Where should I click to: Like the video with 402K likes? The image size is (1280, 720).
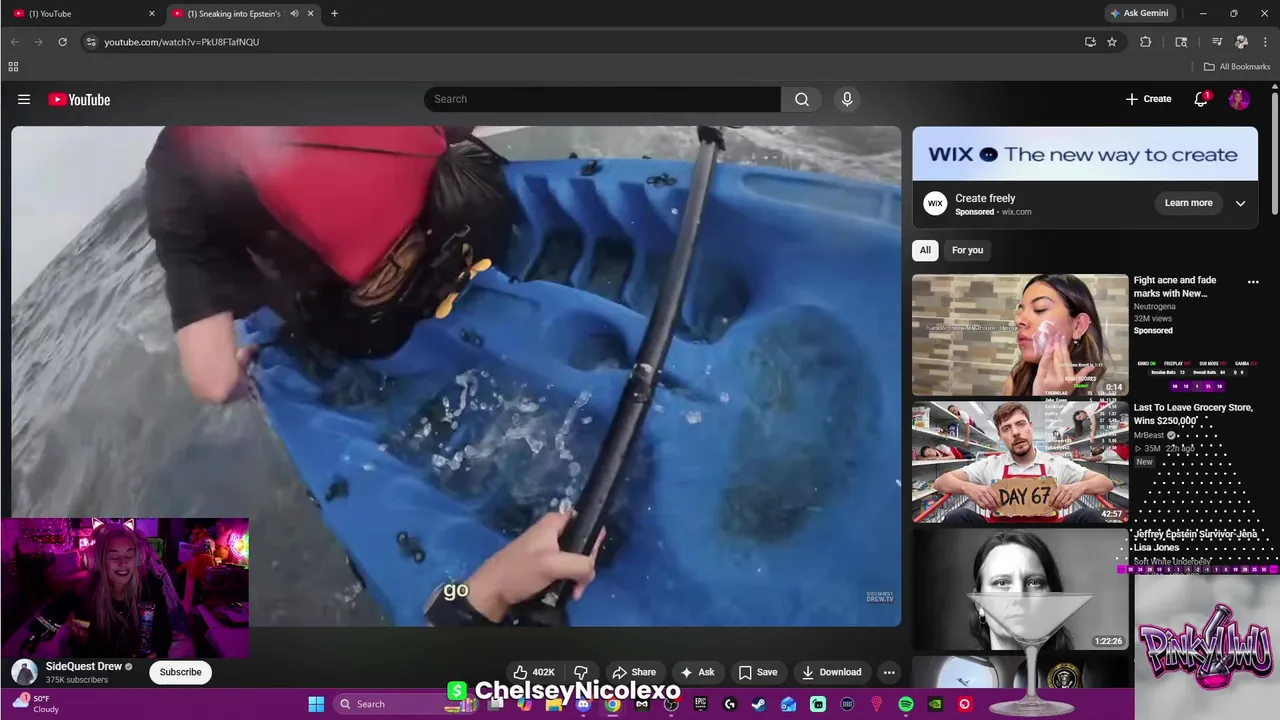point(534,672)
